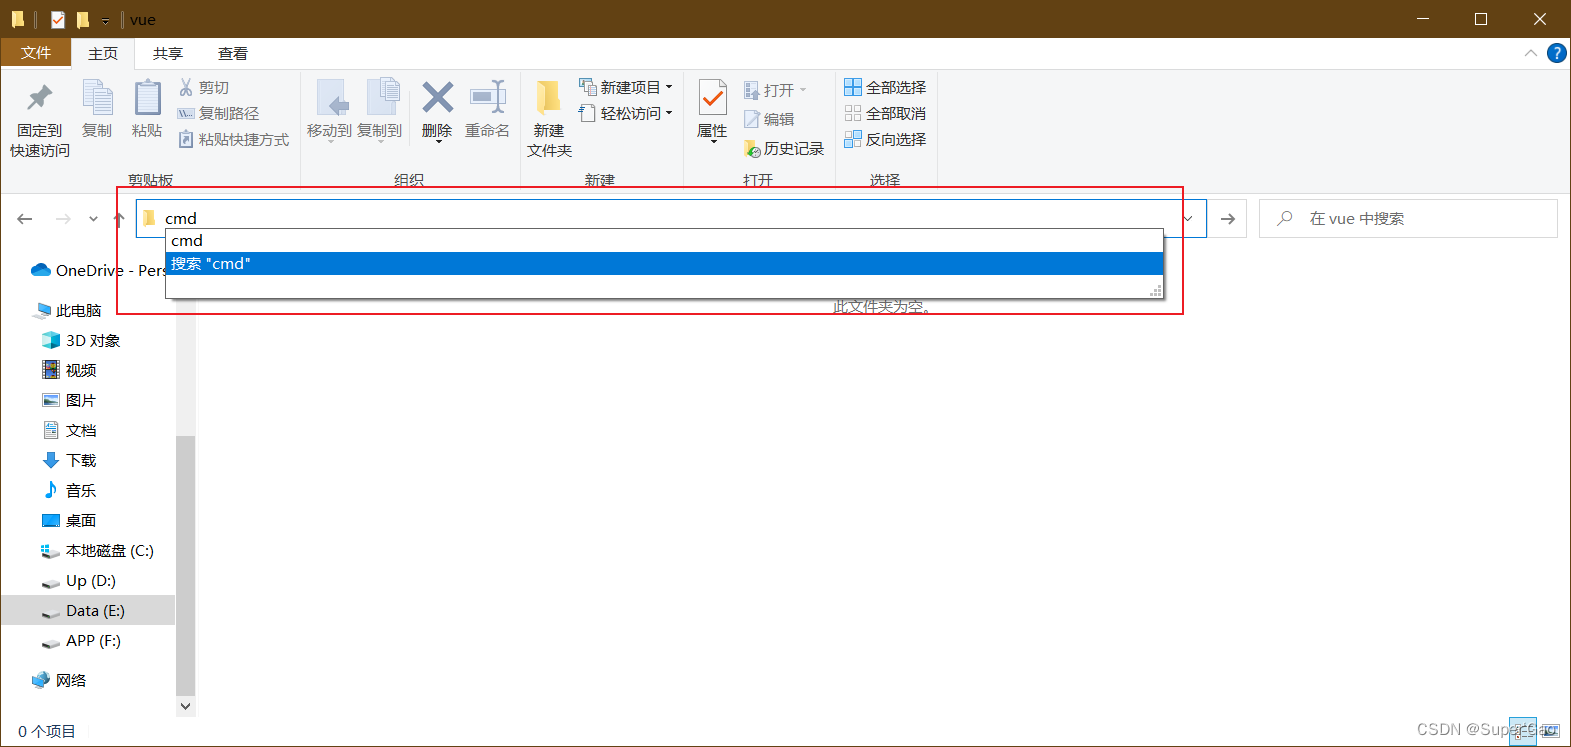The height and width of the screenshot is (747, 1571).
Task: Click new folder icon in title bar quick access
Action: (83, 19)
